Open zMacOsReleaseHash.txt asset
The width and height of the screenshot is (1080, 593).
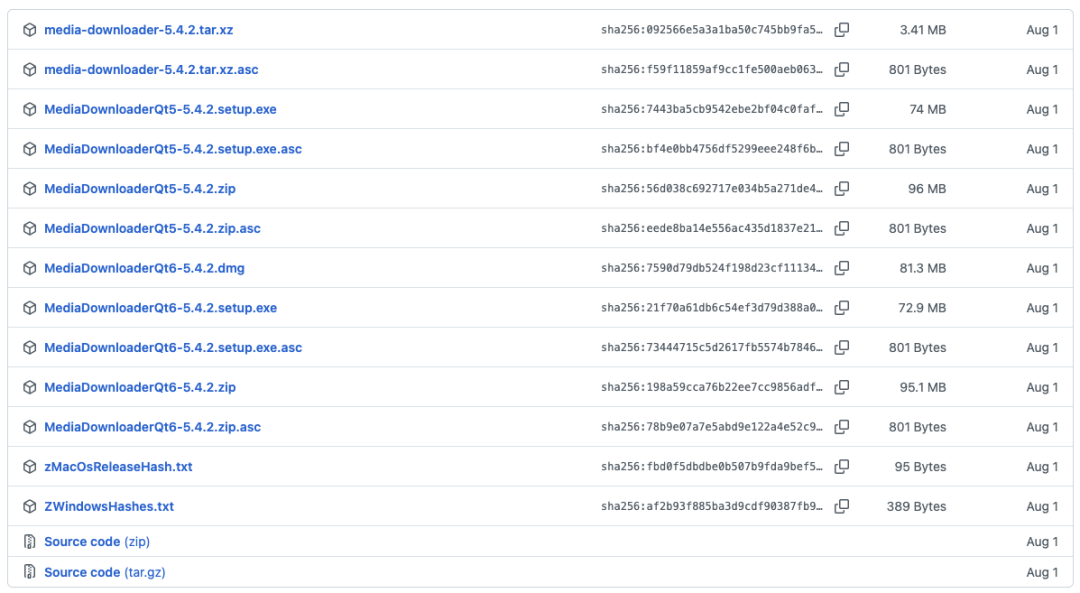click(118, 467)
